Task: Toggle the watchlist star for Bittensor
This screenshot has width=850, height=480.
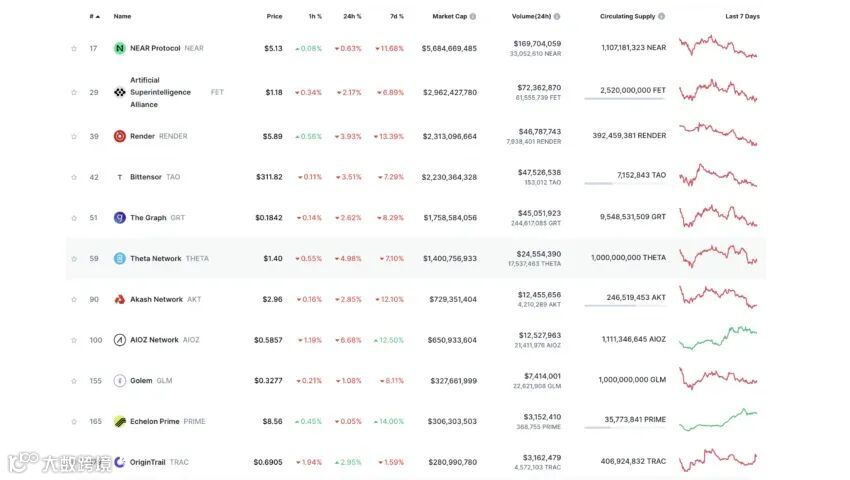Action: click(73, 177)
